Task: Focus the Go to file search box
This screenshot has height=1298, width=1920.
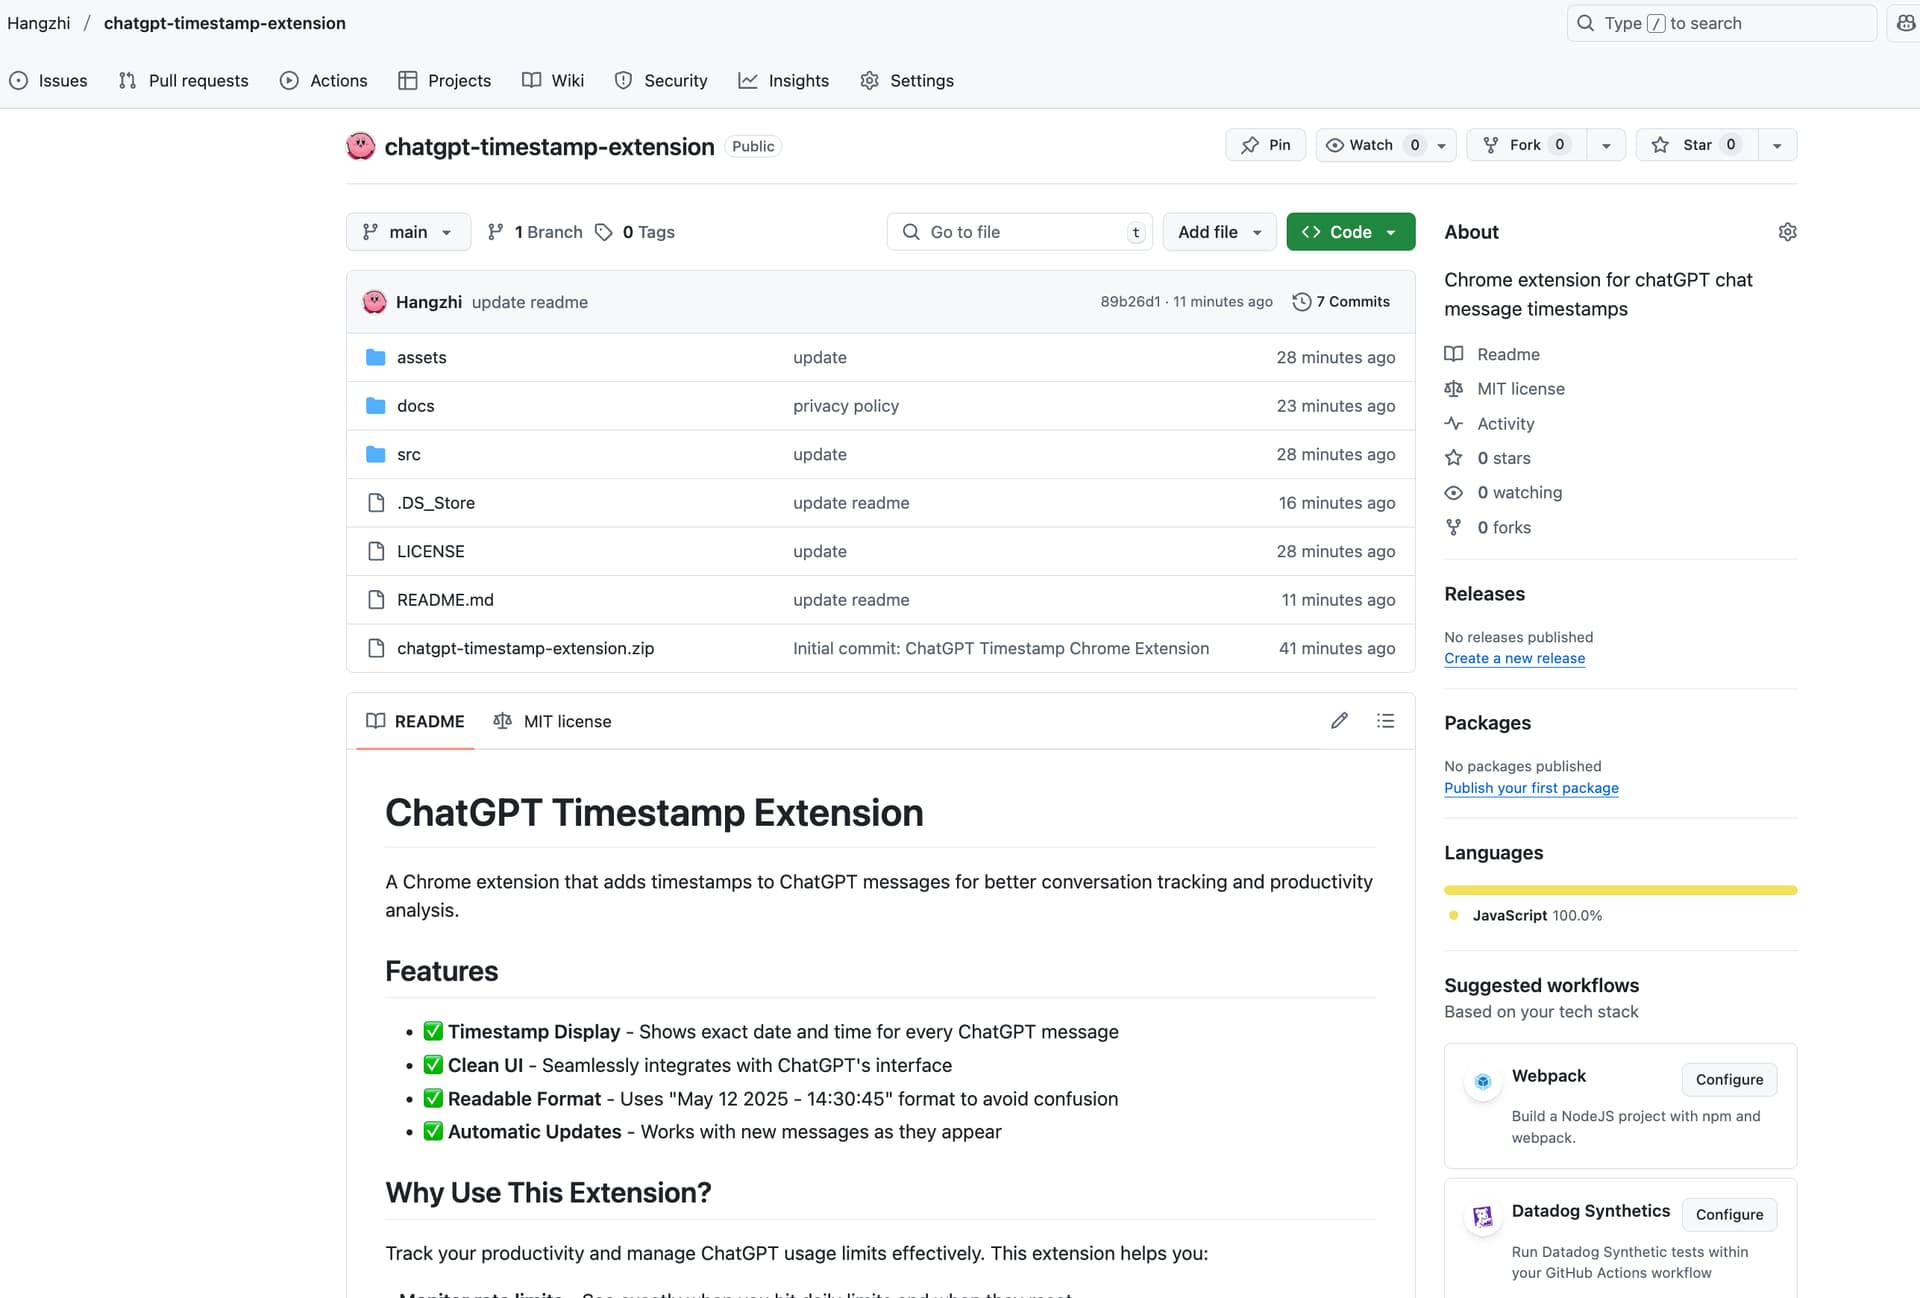Action: [x=1020, y=232]
